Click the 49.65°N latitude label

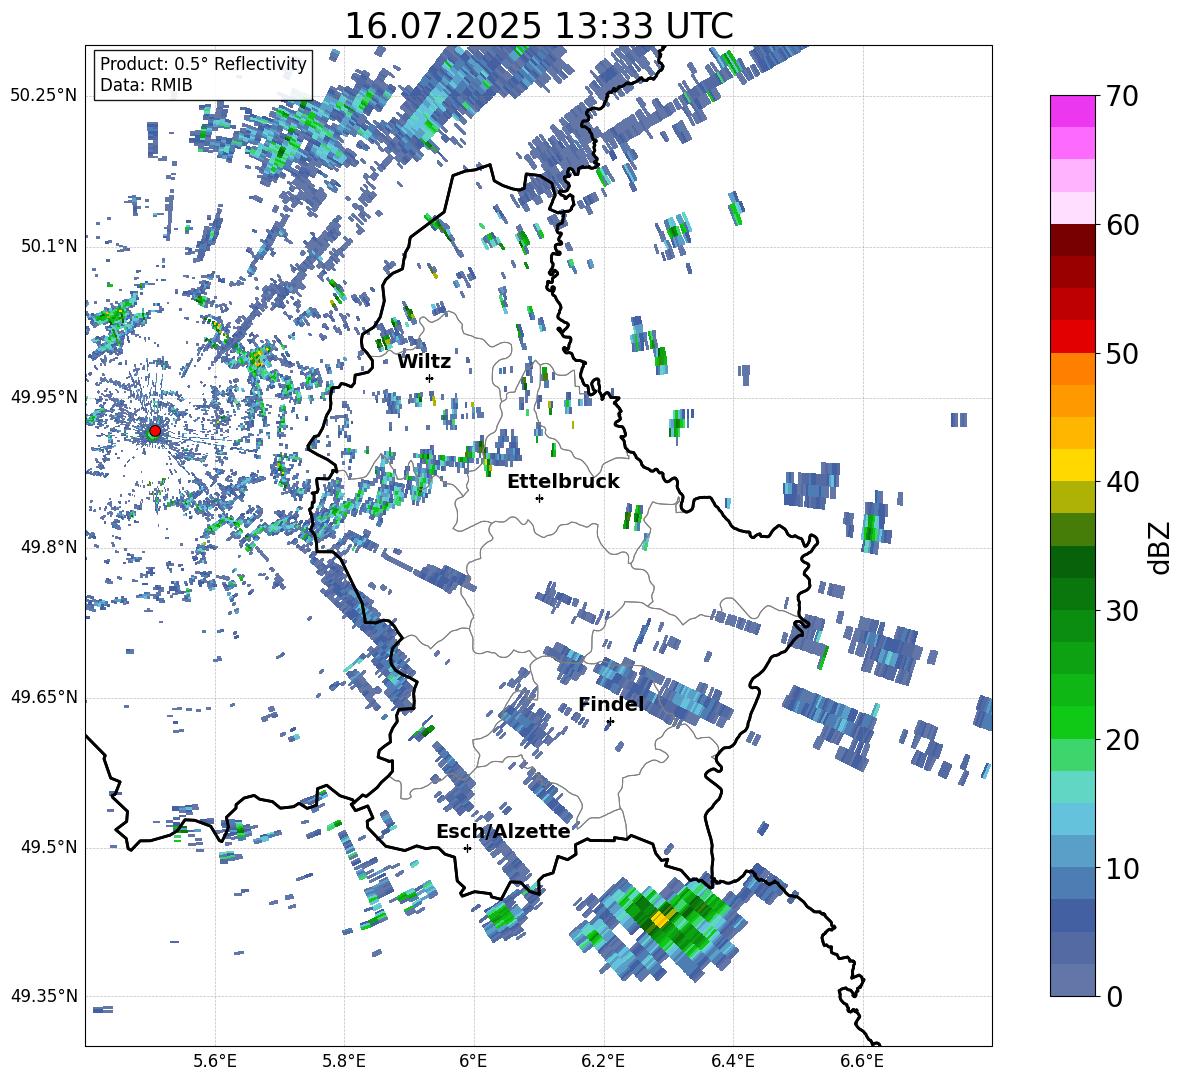(44, 697)
